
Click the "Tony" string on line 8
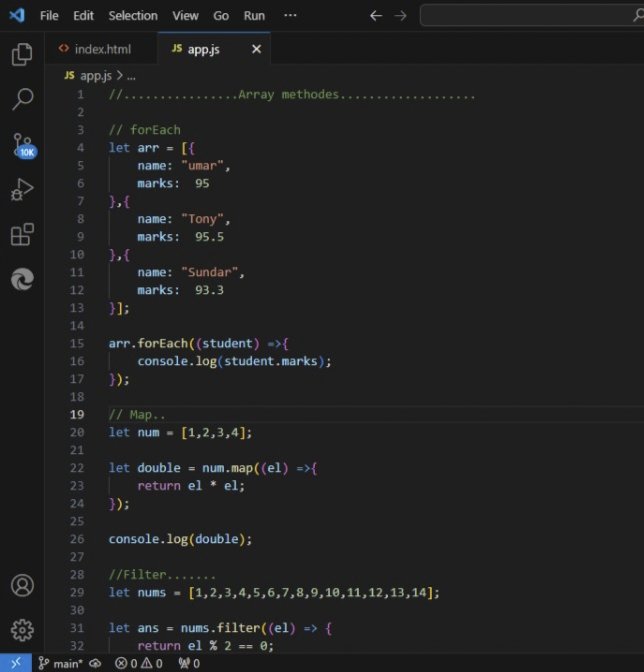point(202,219)
